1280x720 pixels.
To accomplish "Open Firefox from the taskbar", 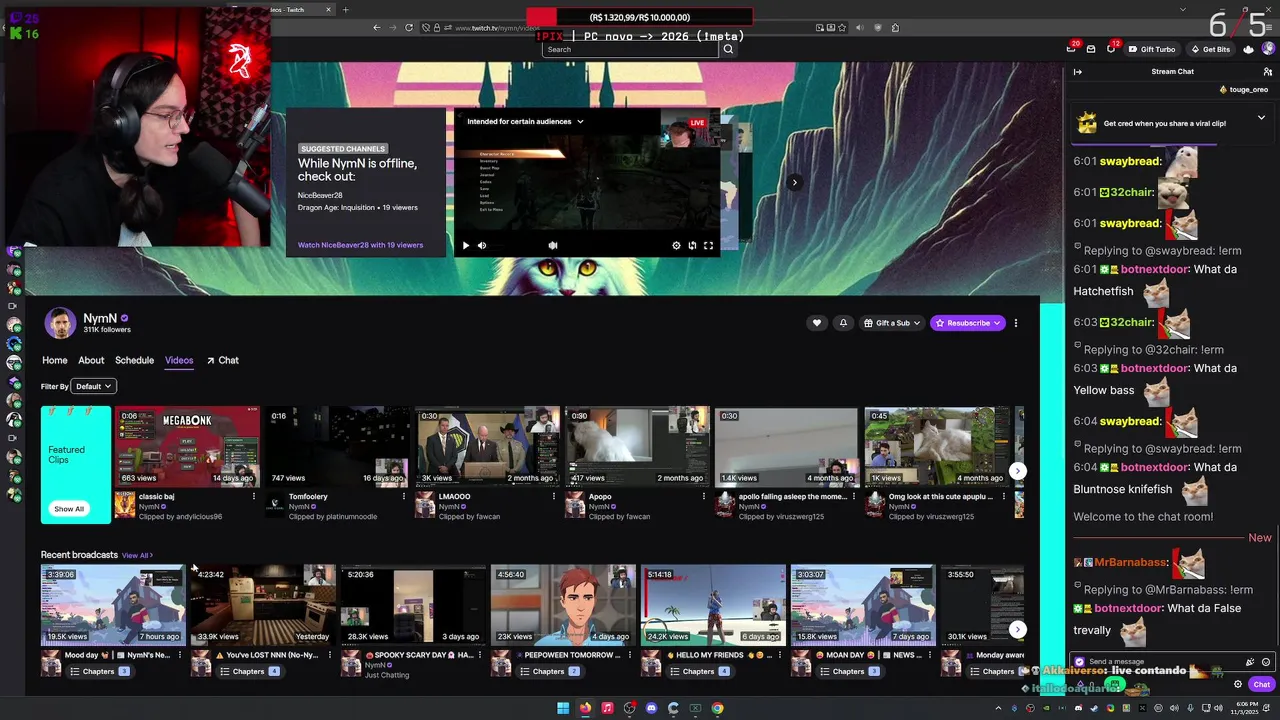I will 585,708.
